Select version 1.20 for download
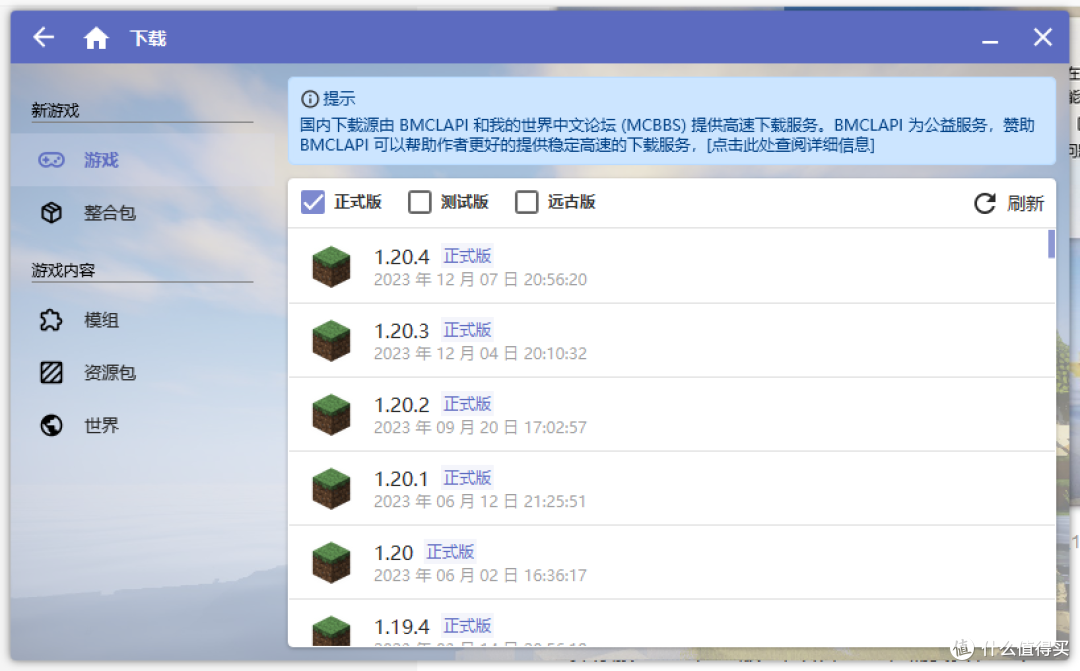Image resolution: width=1080 pixels, height=671 pixels. [672, 562]
